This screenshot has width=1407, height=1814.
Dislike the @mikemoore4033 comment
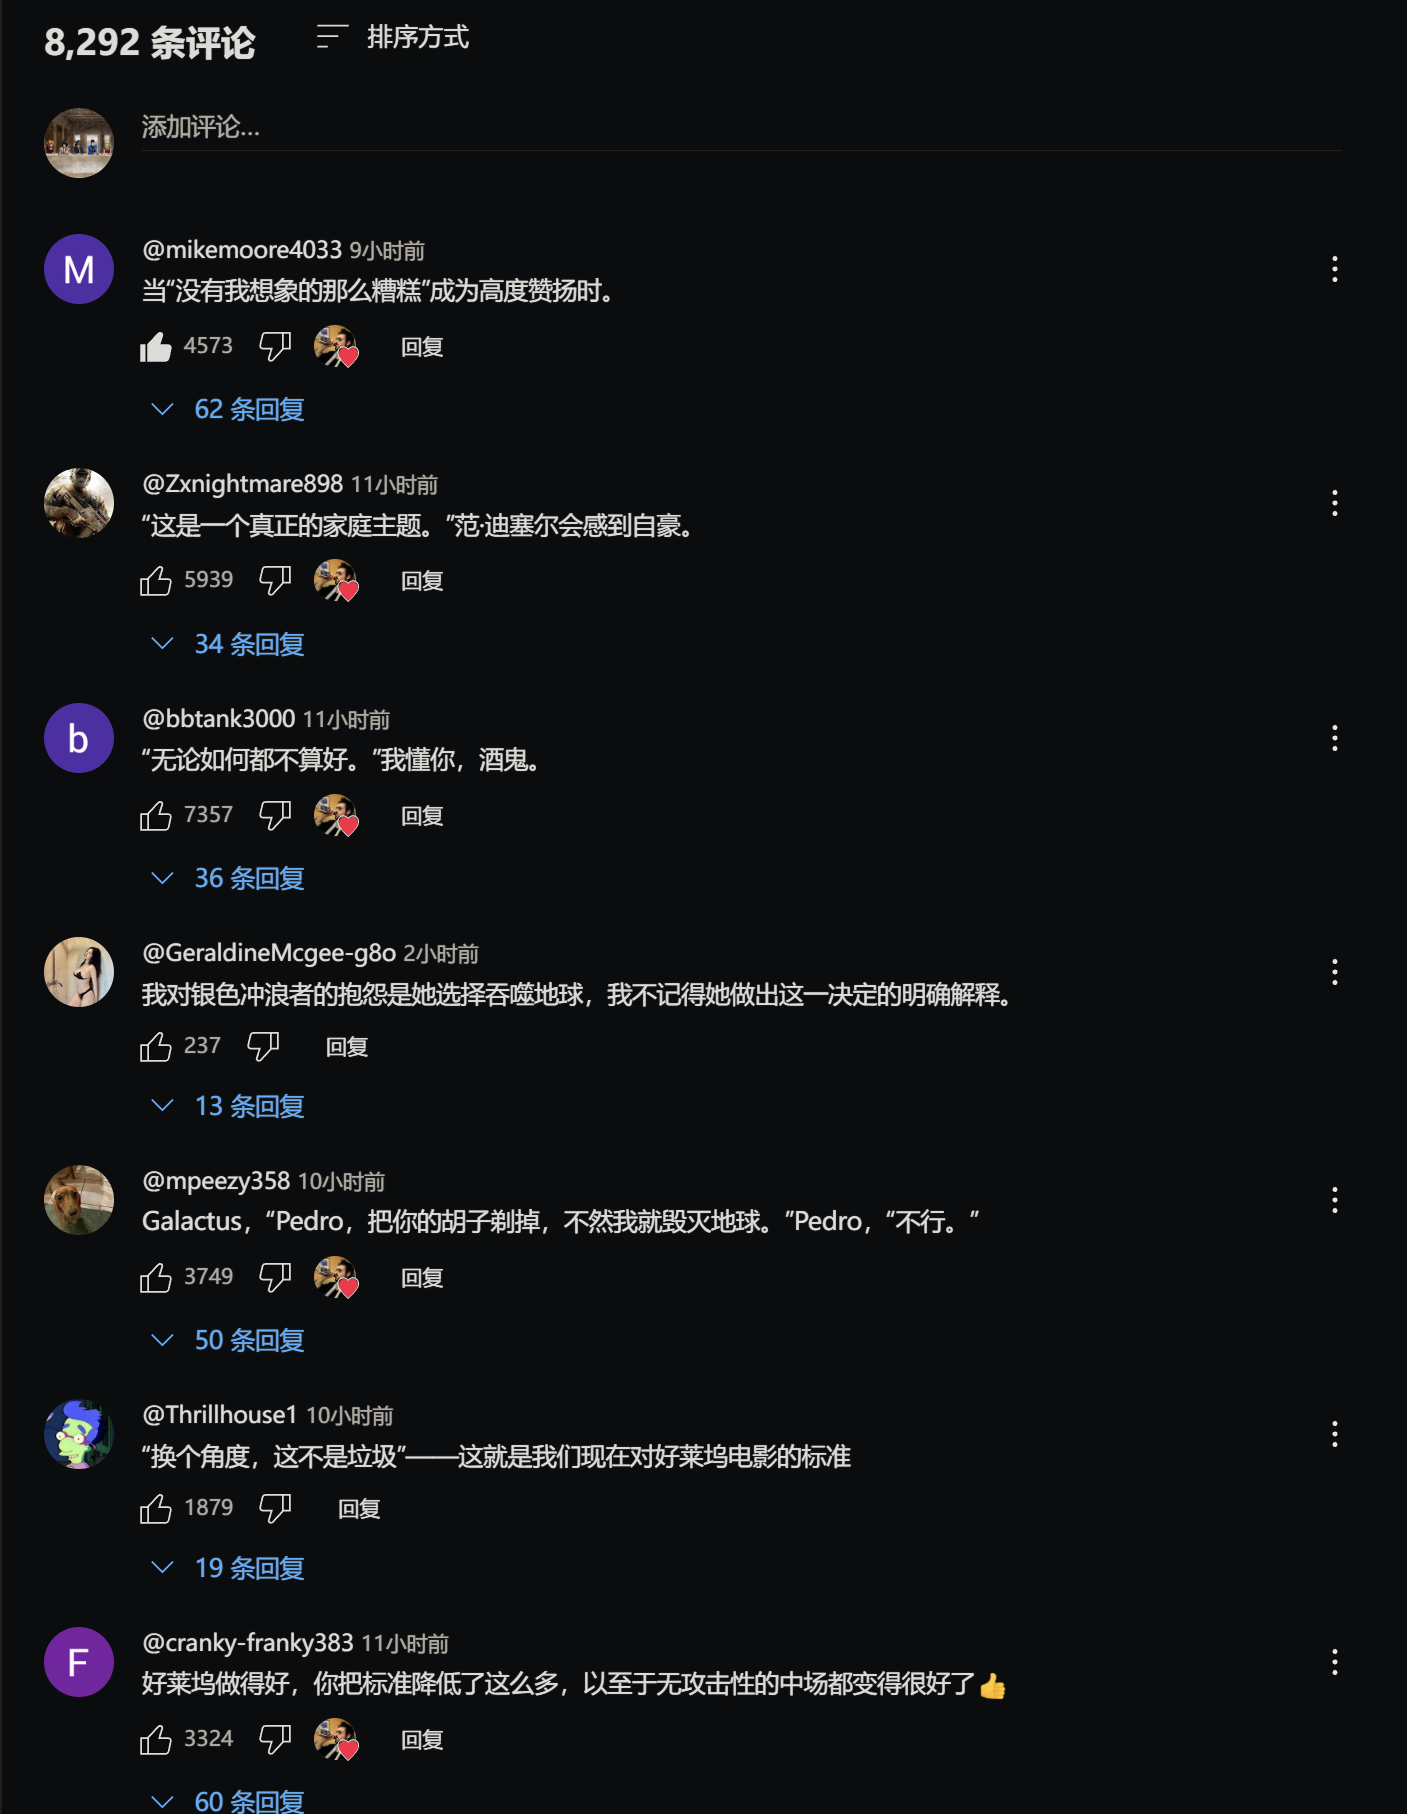click(x=275, y=347)
